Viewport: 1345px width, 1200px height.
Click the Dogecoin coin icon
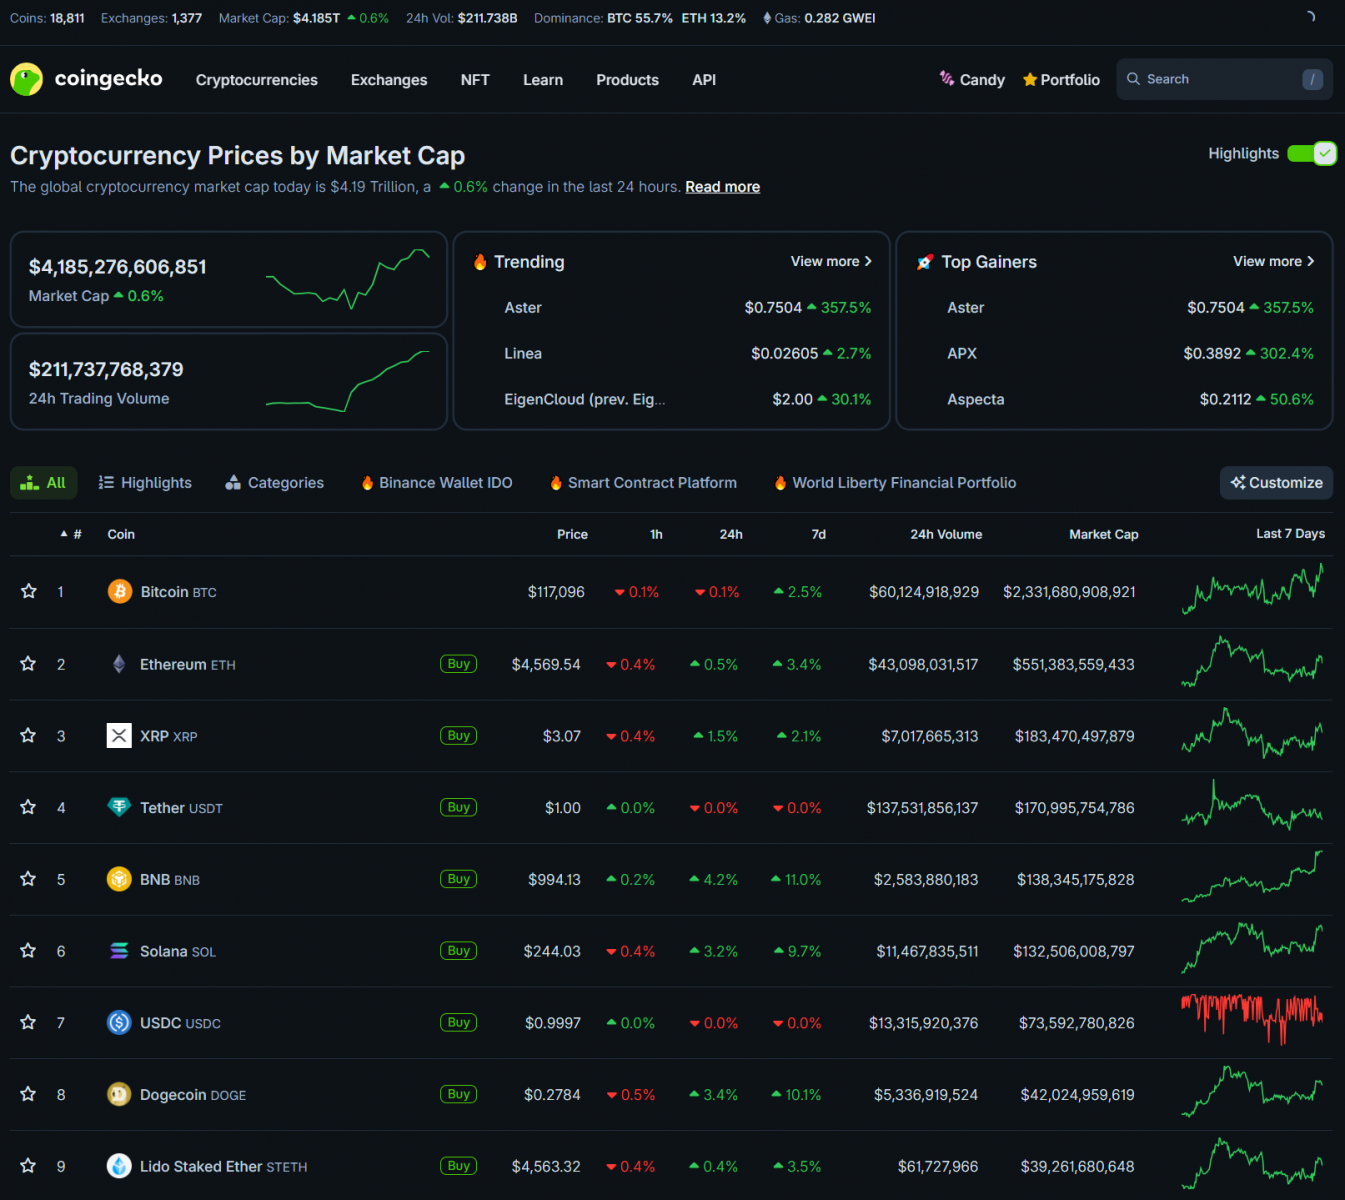pyautogui.click(x=119, y=1095)
